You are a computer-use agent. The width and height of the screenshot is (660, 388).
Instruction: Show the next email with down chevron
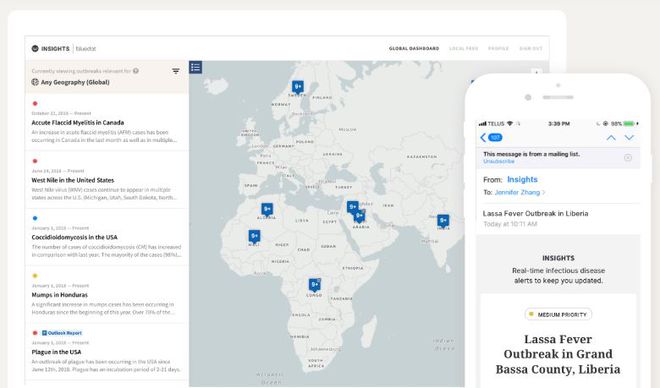(629, 138)
